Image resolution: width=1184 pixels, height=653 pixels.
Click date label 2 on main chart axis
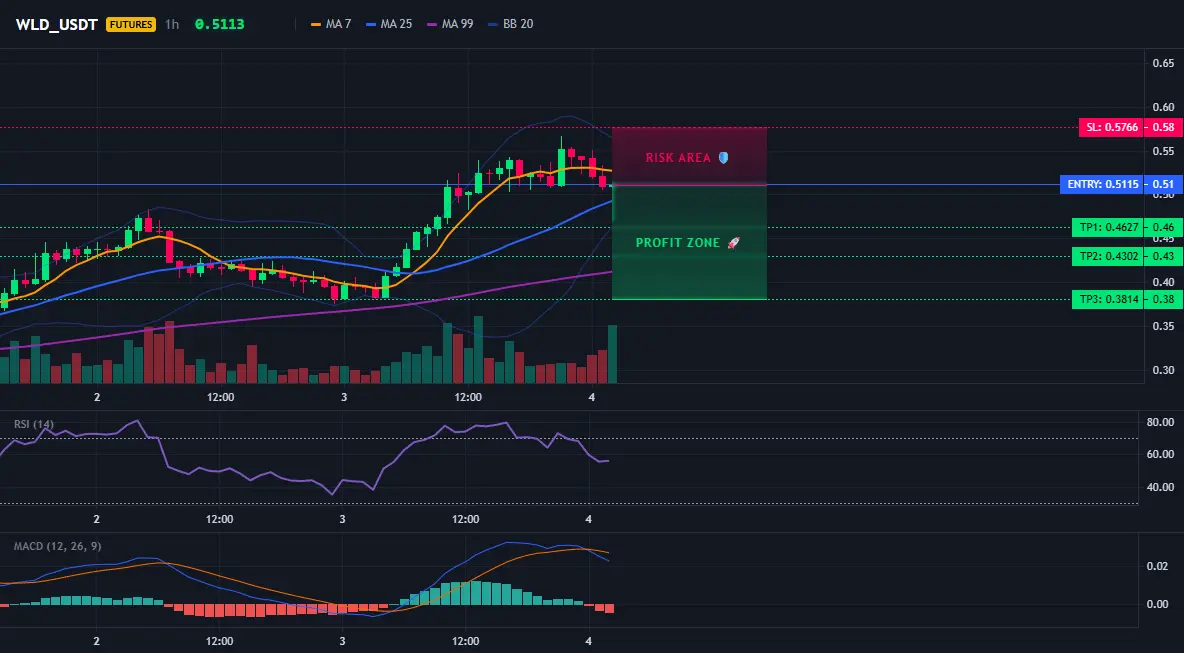(x=97, y=397)
